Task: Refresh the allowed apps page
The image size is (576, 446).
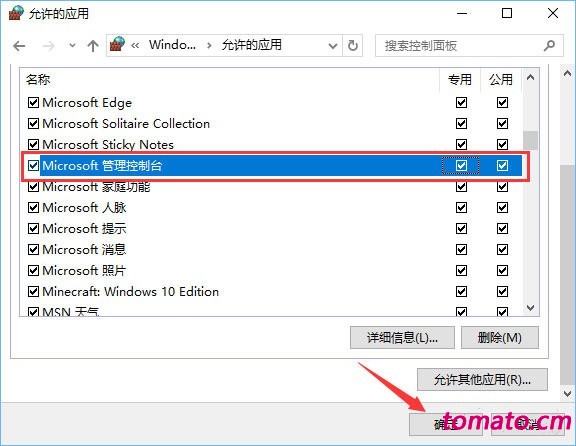Action: (x=353, y=46)
